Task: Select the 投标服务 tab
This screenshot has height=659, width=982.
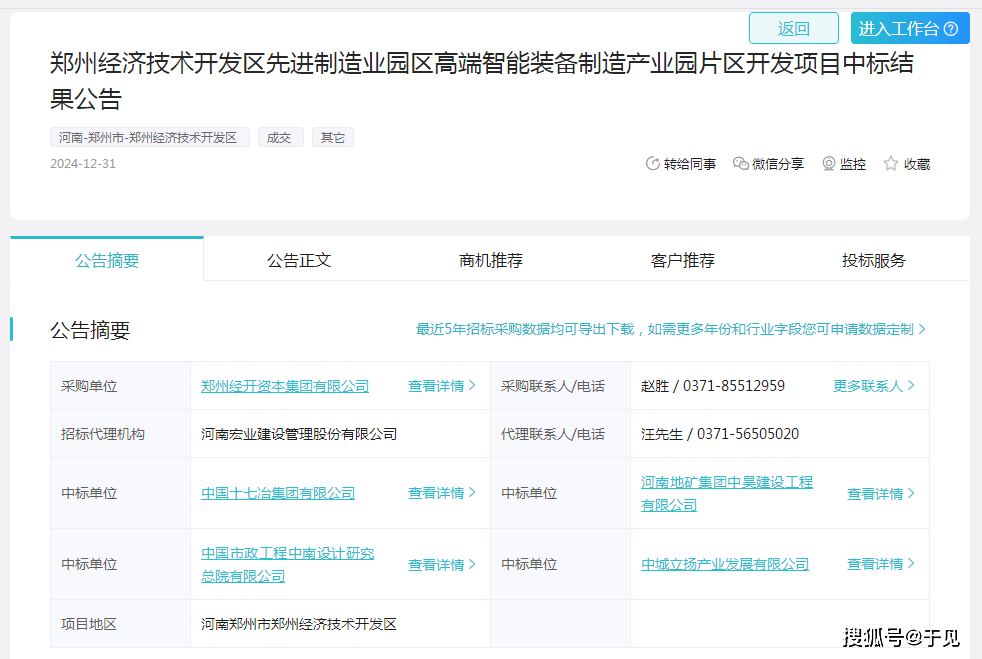Action: pyautogui.click(x=874, y=260)
